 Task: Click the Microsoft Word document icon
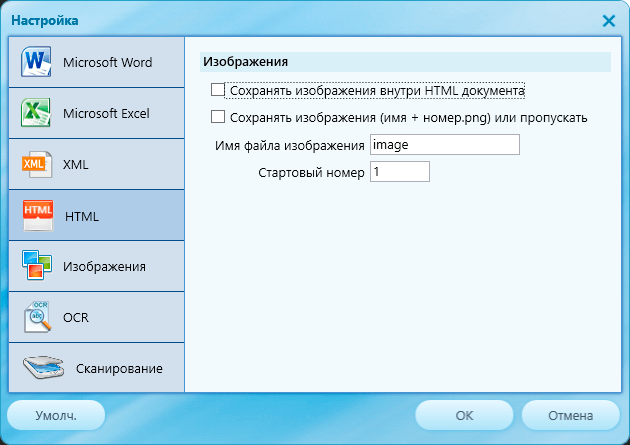[x=35, y=62]
